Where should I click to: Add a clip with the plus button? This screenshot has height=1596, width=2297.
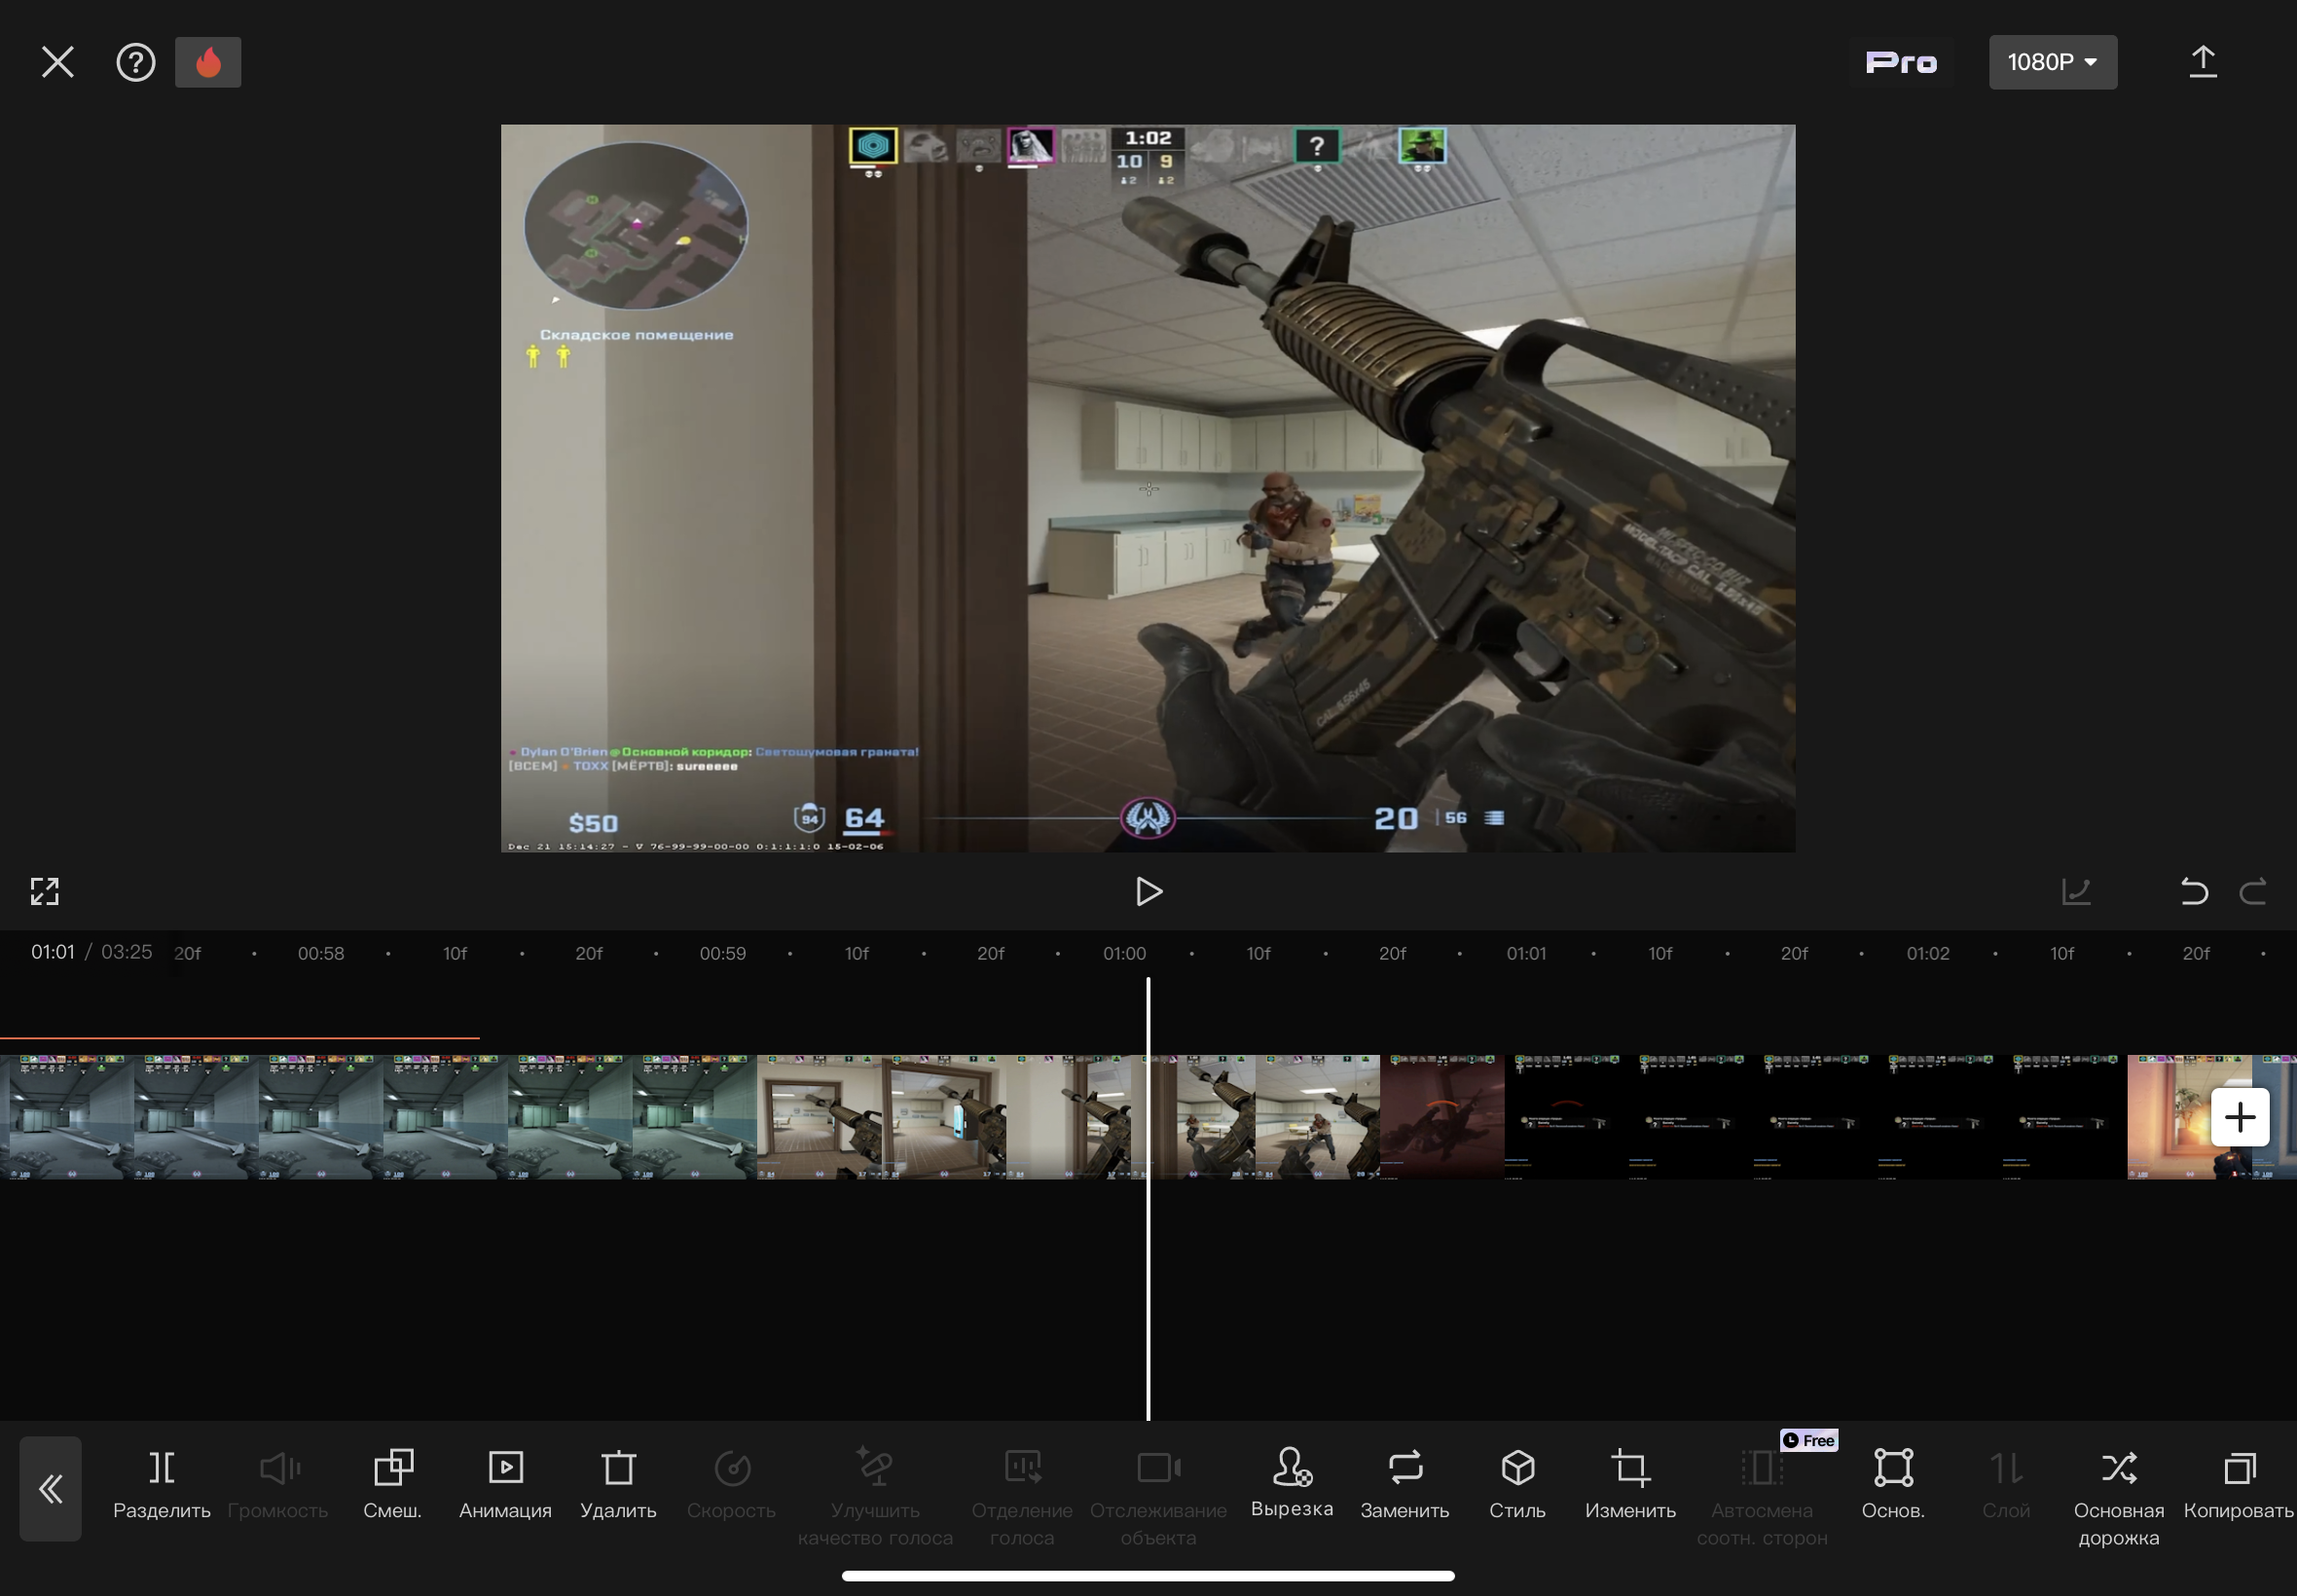[x=2239, y=1117]
